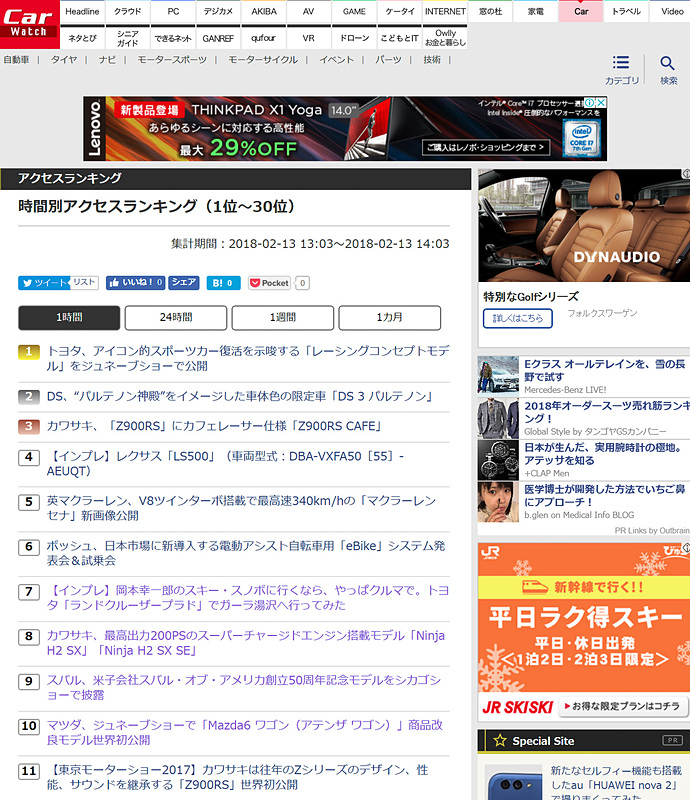Open rank 7 ランドクルーザープラド article
Screen dimensions: 690x800
(x=248, y=597)
